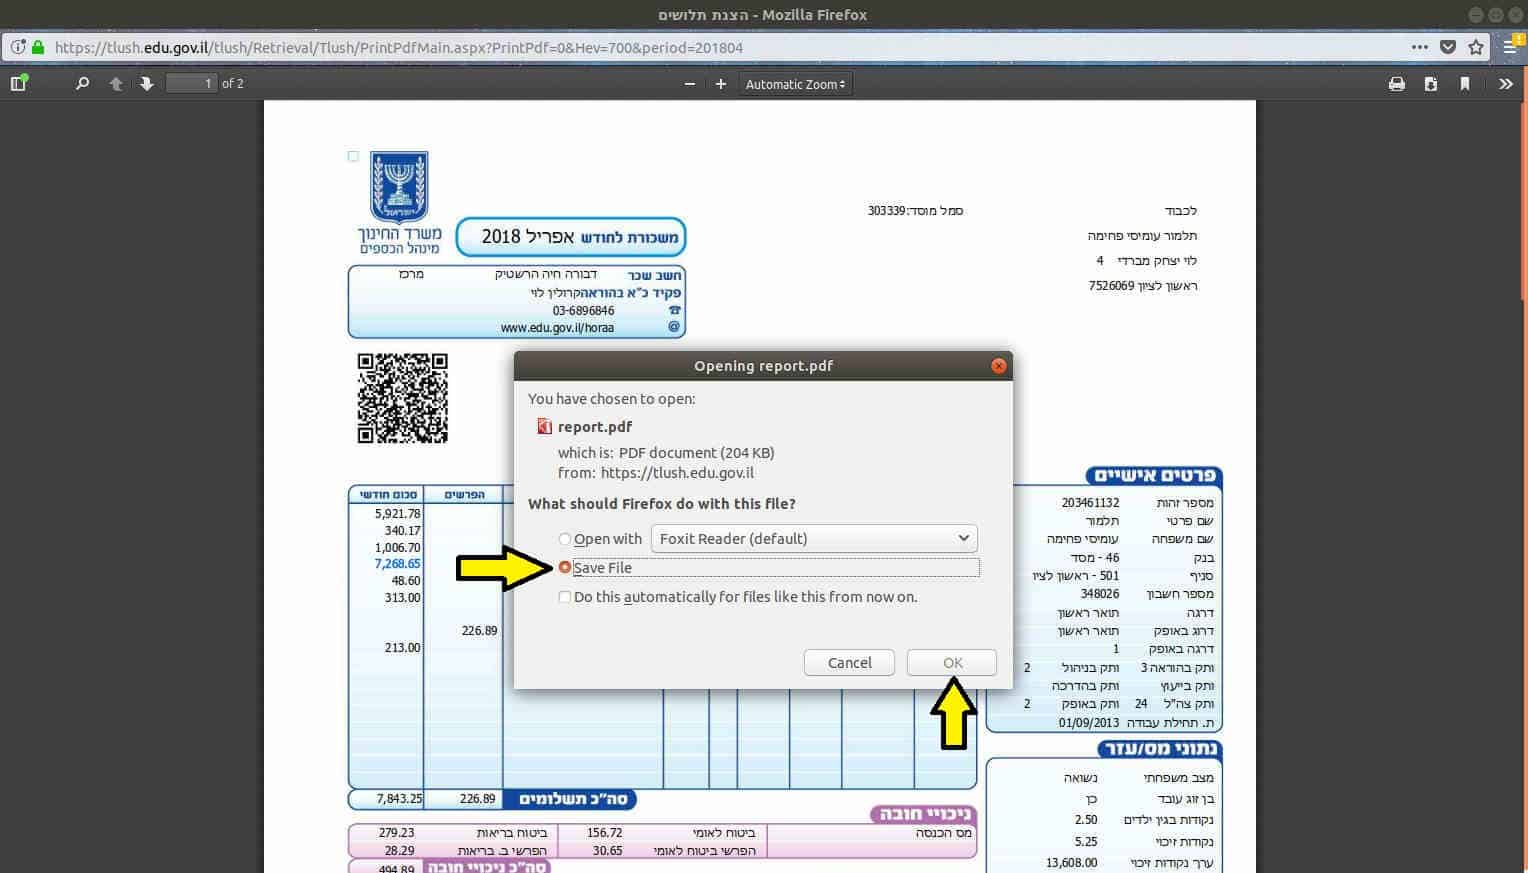This screenshot has width=1528, height=873.
Task: Check 'Do this automatically for files like this'
Action: [565, 597]
